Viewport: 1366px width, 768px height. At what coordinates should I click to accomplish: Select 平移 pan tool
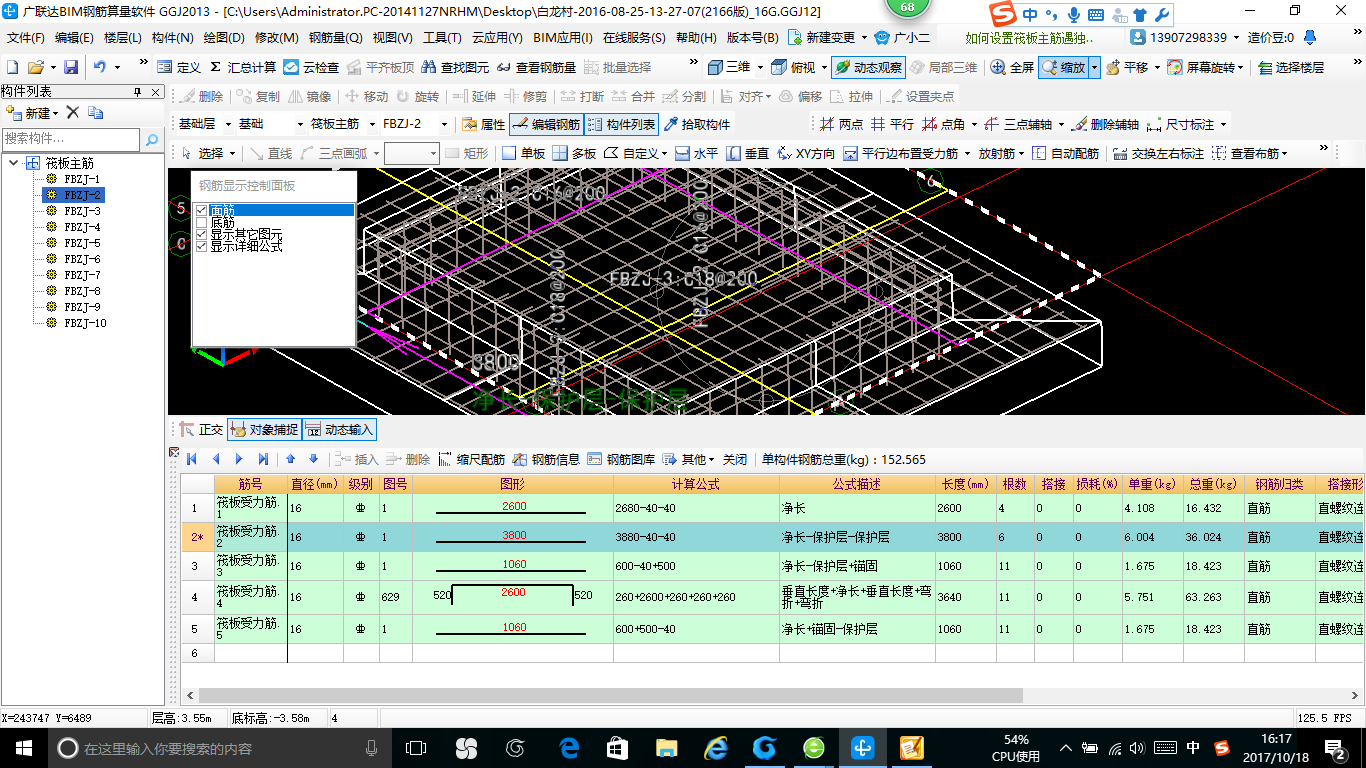point(1128,67)
